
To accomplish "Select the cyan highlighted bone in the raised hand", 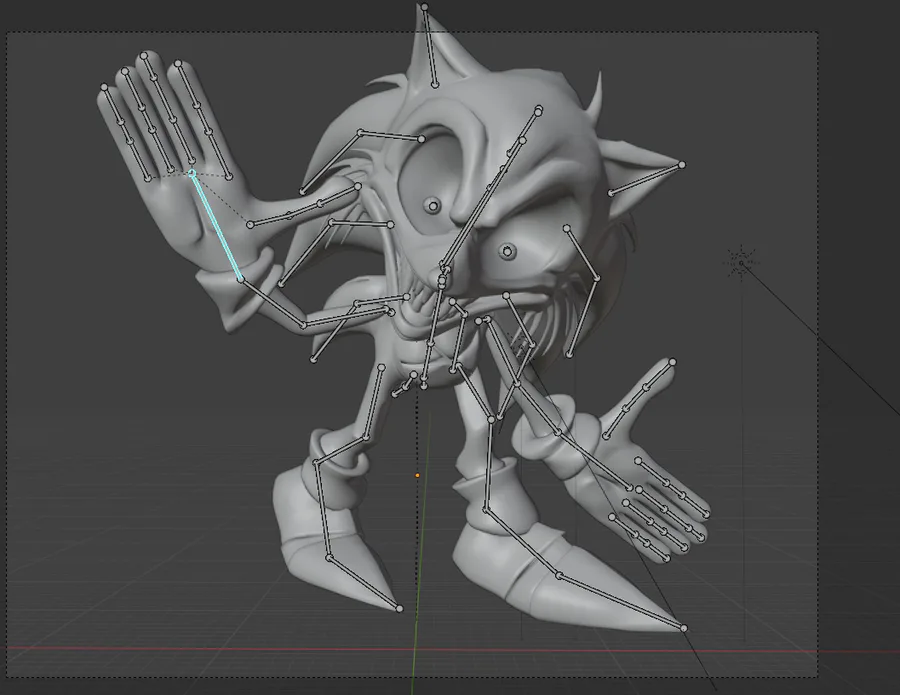I will click(216, 226).
